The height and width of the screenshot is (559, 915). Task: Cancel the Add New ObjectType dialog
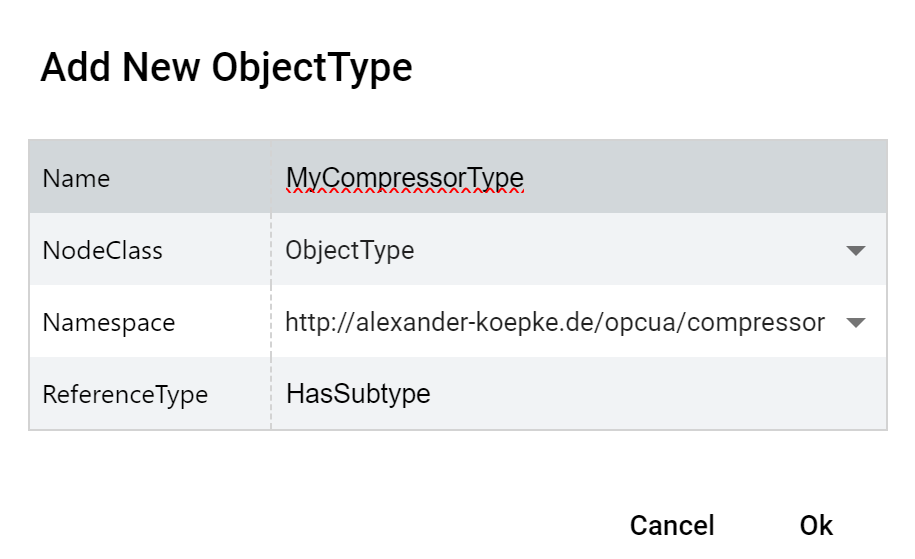(x=672, y=526)
